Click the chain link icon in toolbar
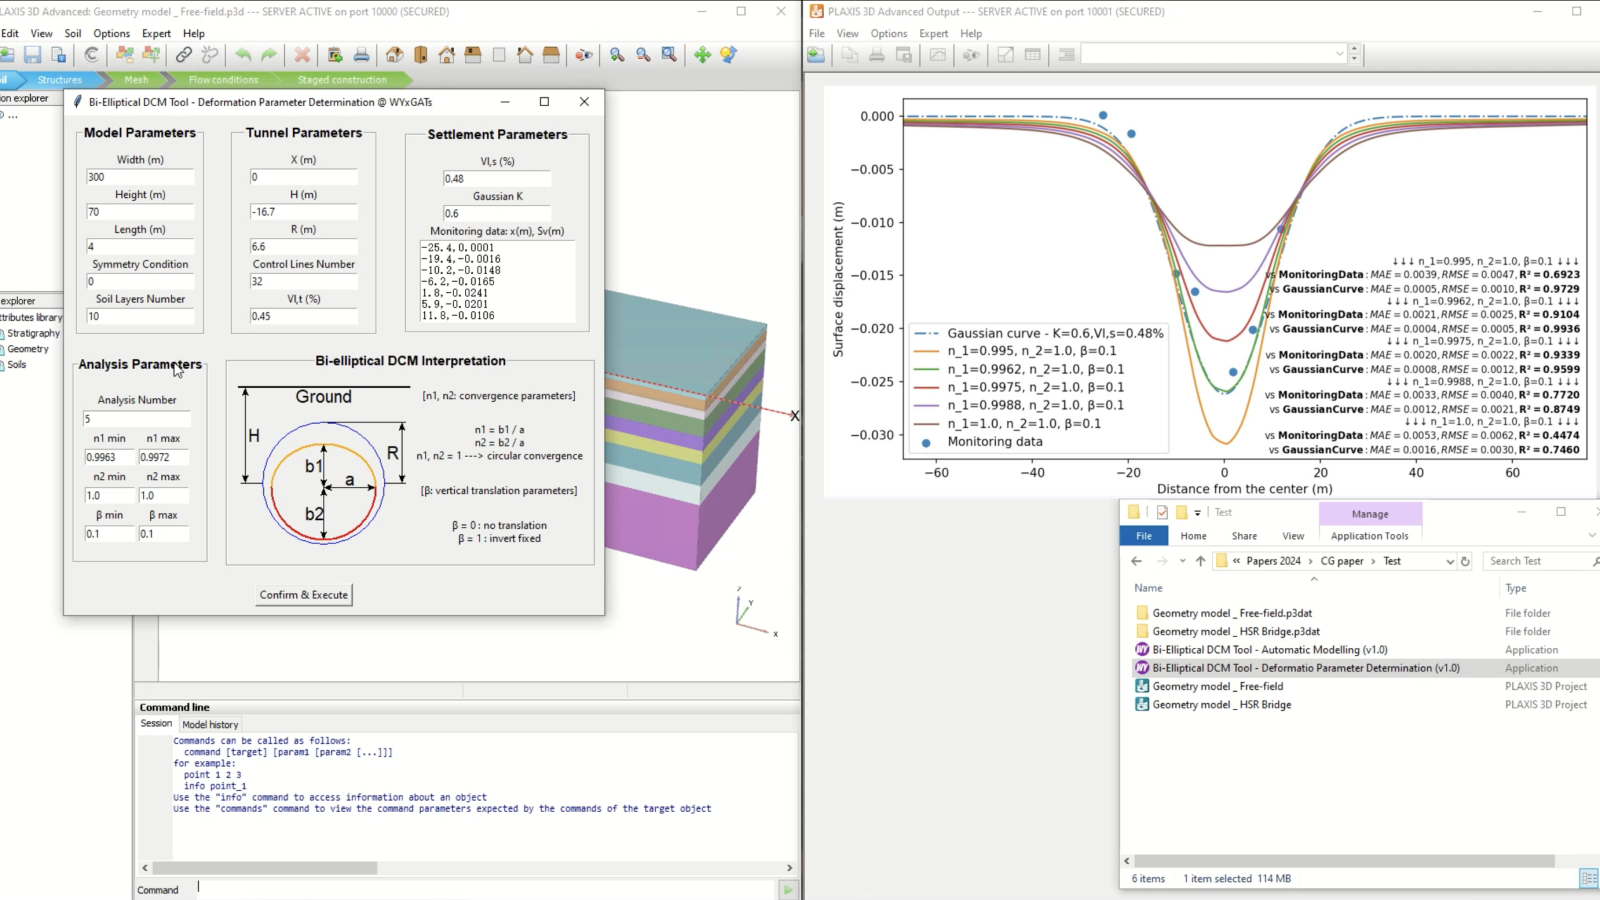Viewport: 1600px width, 900px height. (184, 55)
